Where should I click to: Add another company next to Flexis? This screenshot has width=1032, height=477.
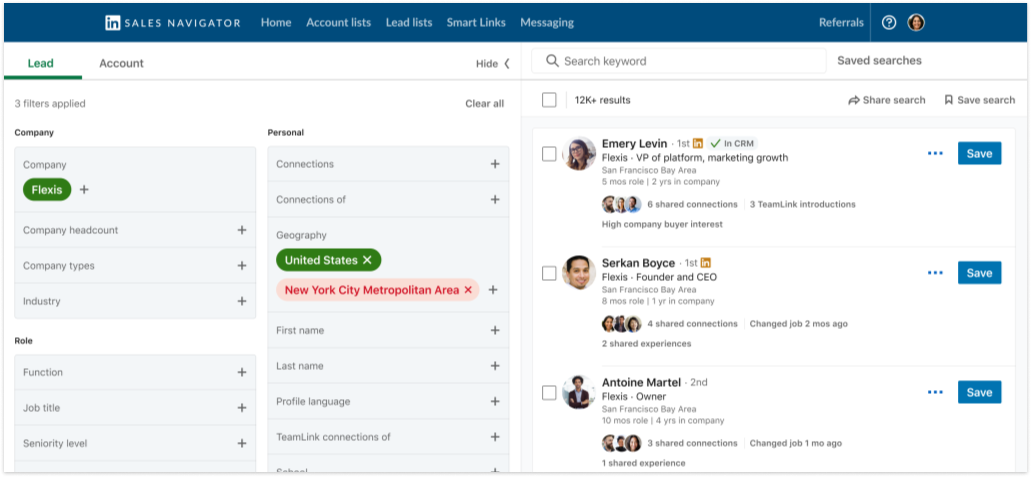point(84,189)
